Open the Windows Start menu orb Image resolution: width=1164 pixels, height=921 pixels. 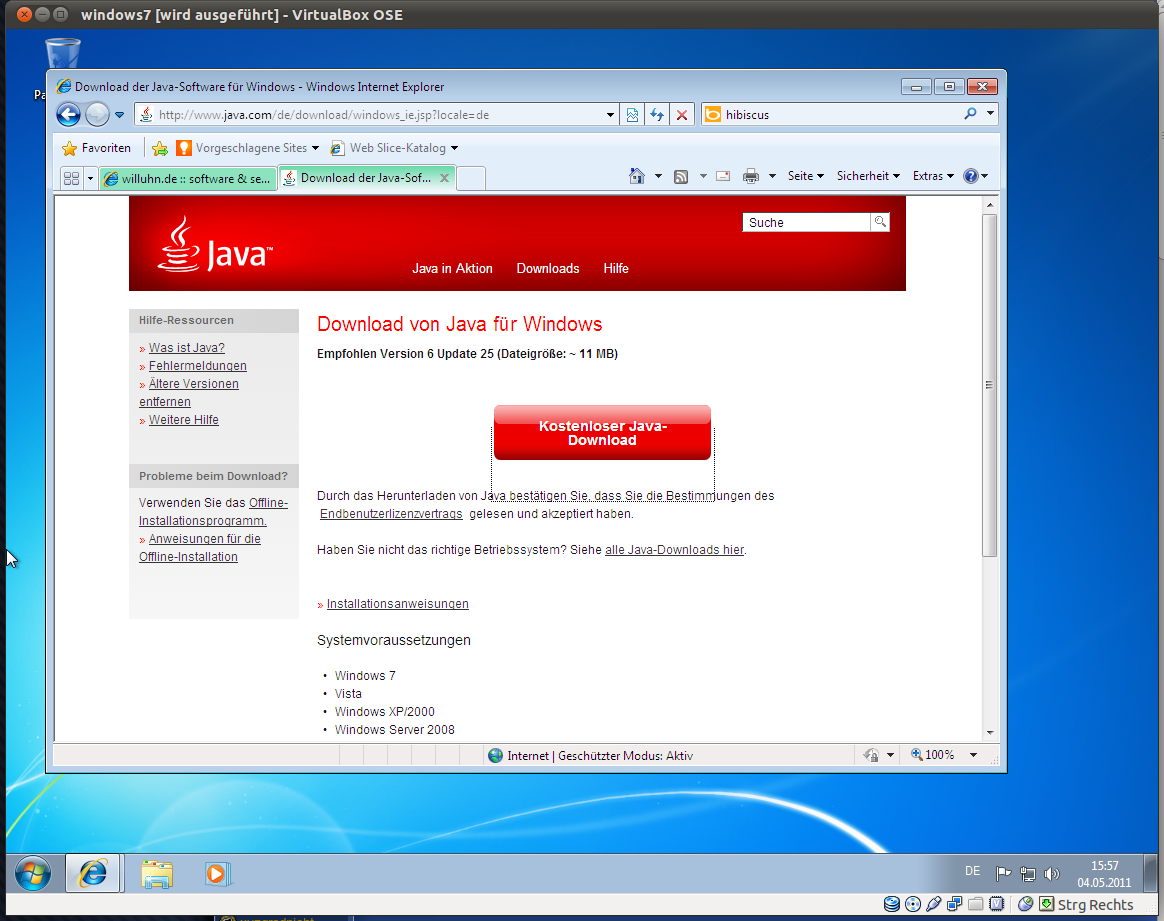point(33,873)
